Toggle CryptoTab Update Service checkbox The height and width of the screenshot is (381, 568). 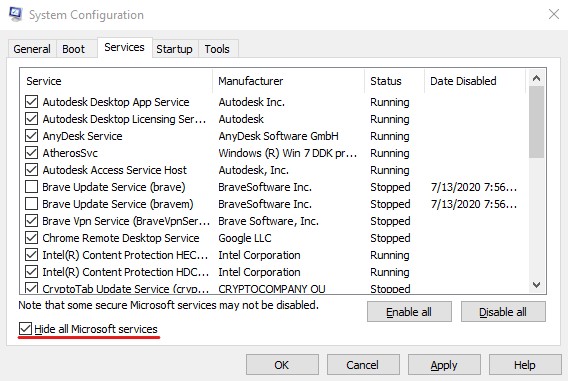(x=32, y=288)
